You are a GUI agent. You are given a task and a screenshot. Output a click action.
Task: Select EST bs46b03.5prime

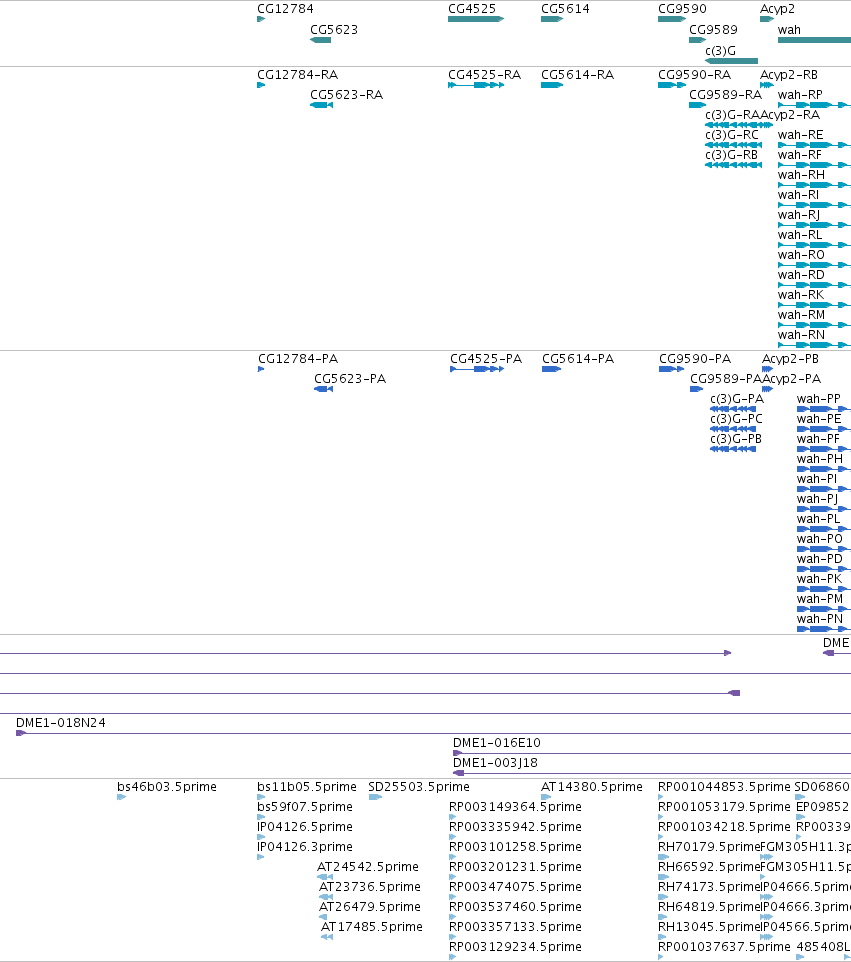pyautogui.click(x=167, y=787)
